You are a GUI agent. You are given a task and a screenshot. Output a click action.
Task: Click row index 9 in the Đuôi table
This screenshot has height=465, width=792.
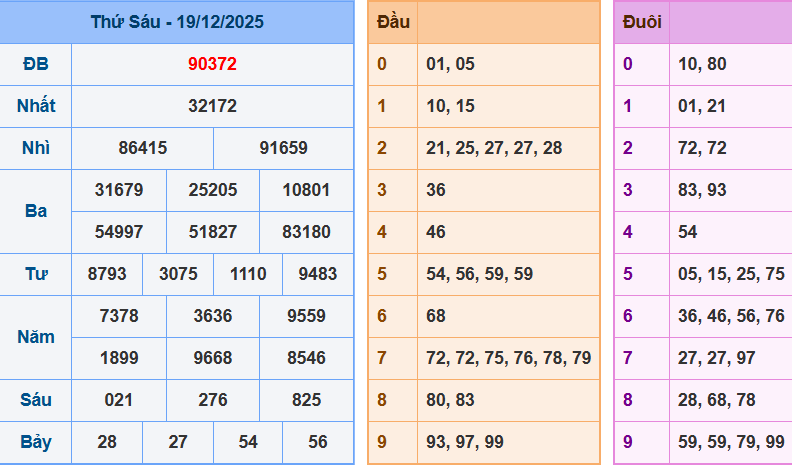[627, 442]
